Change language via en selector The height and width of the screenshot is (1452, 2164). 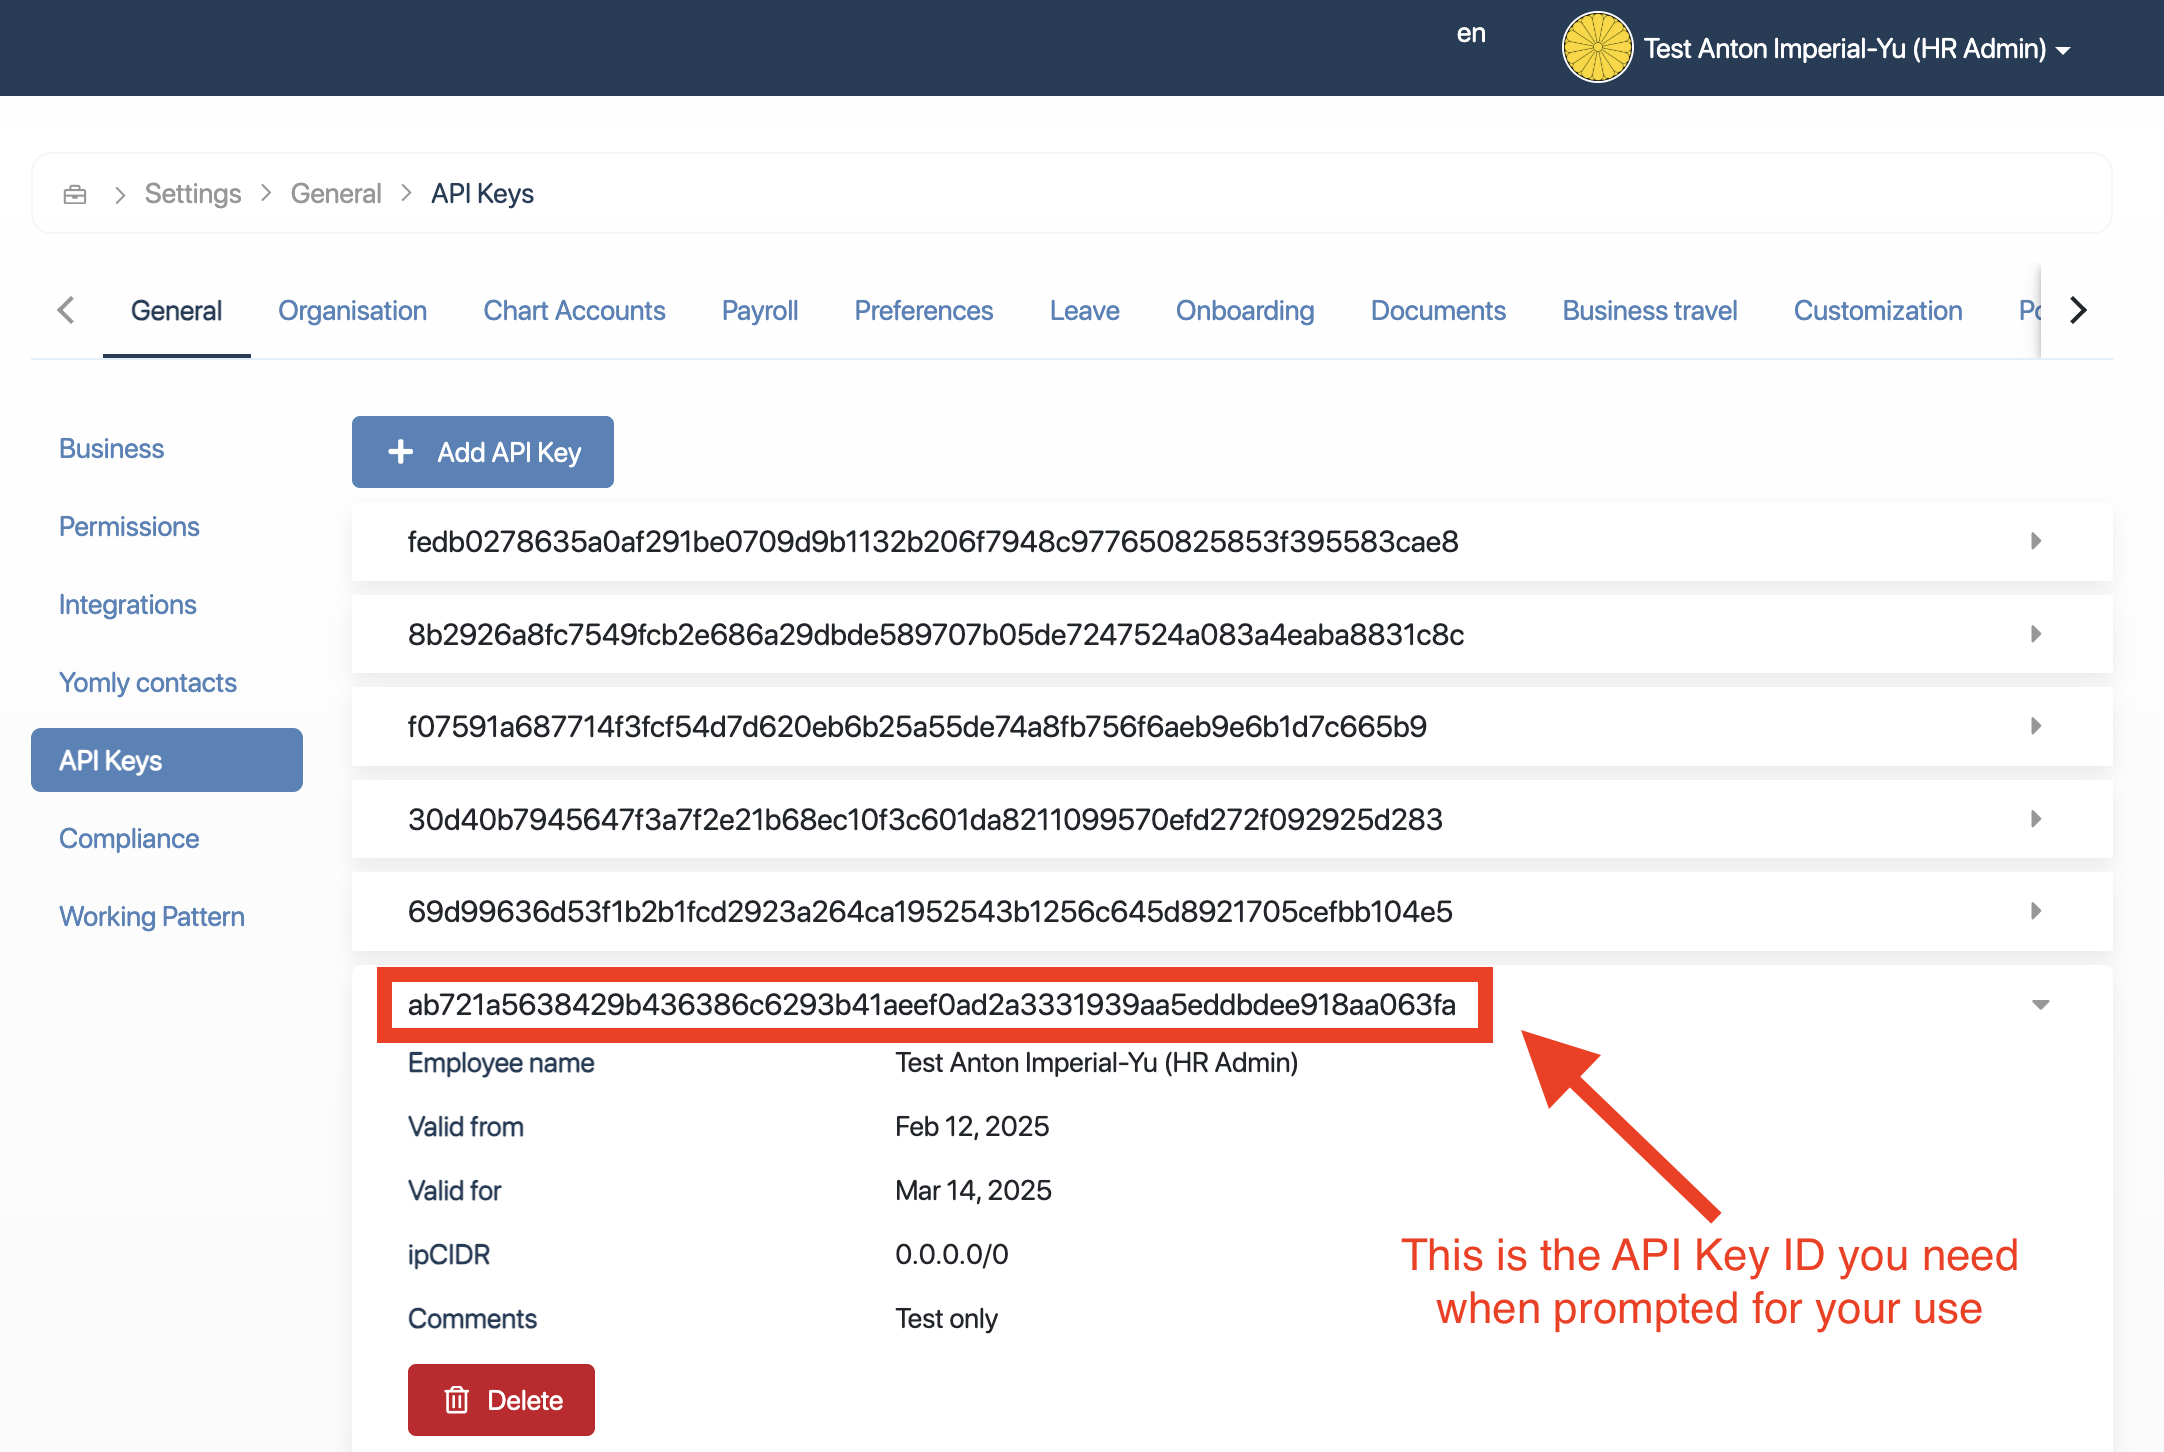click(x=1470, y=34)
